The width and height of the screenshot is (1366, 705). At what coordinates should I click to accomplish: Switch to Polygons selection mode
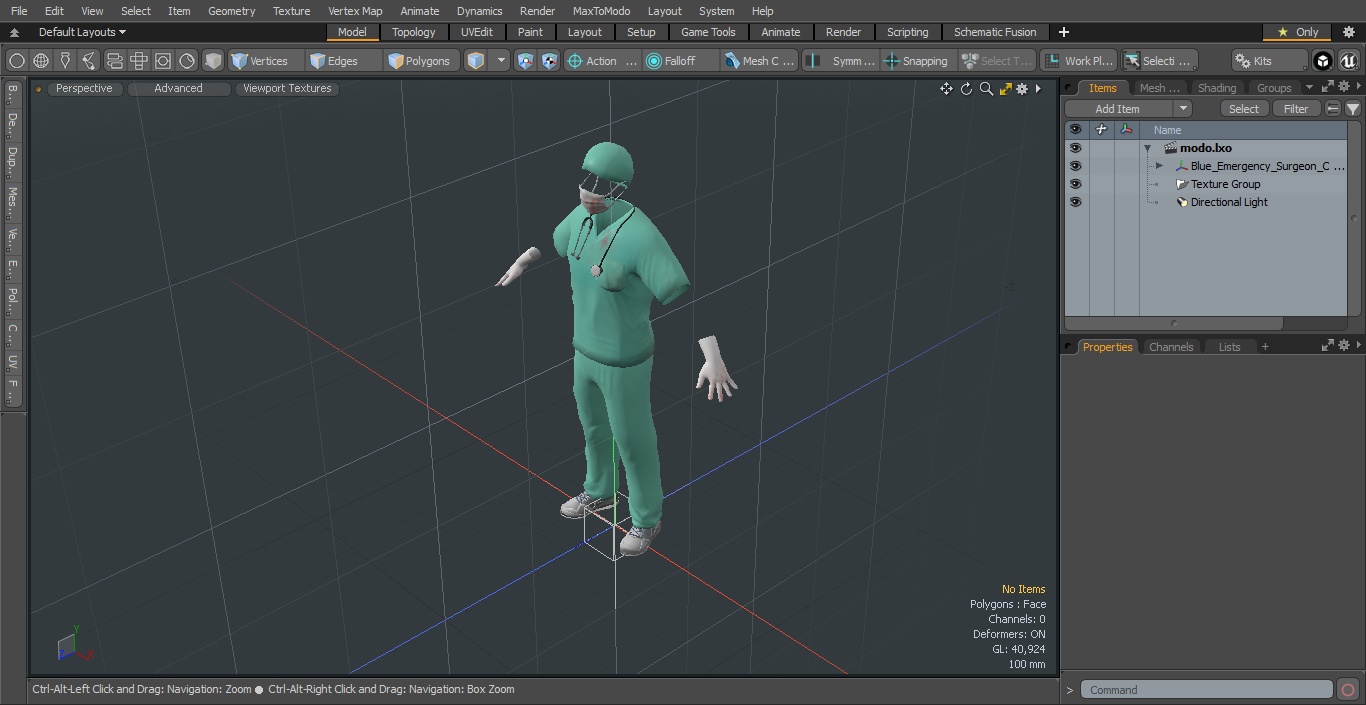coord(420,61)
